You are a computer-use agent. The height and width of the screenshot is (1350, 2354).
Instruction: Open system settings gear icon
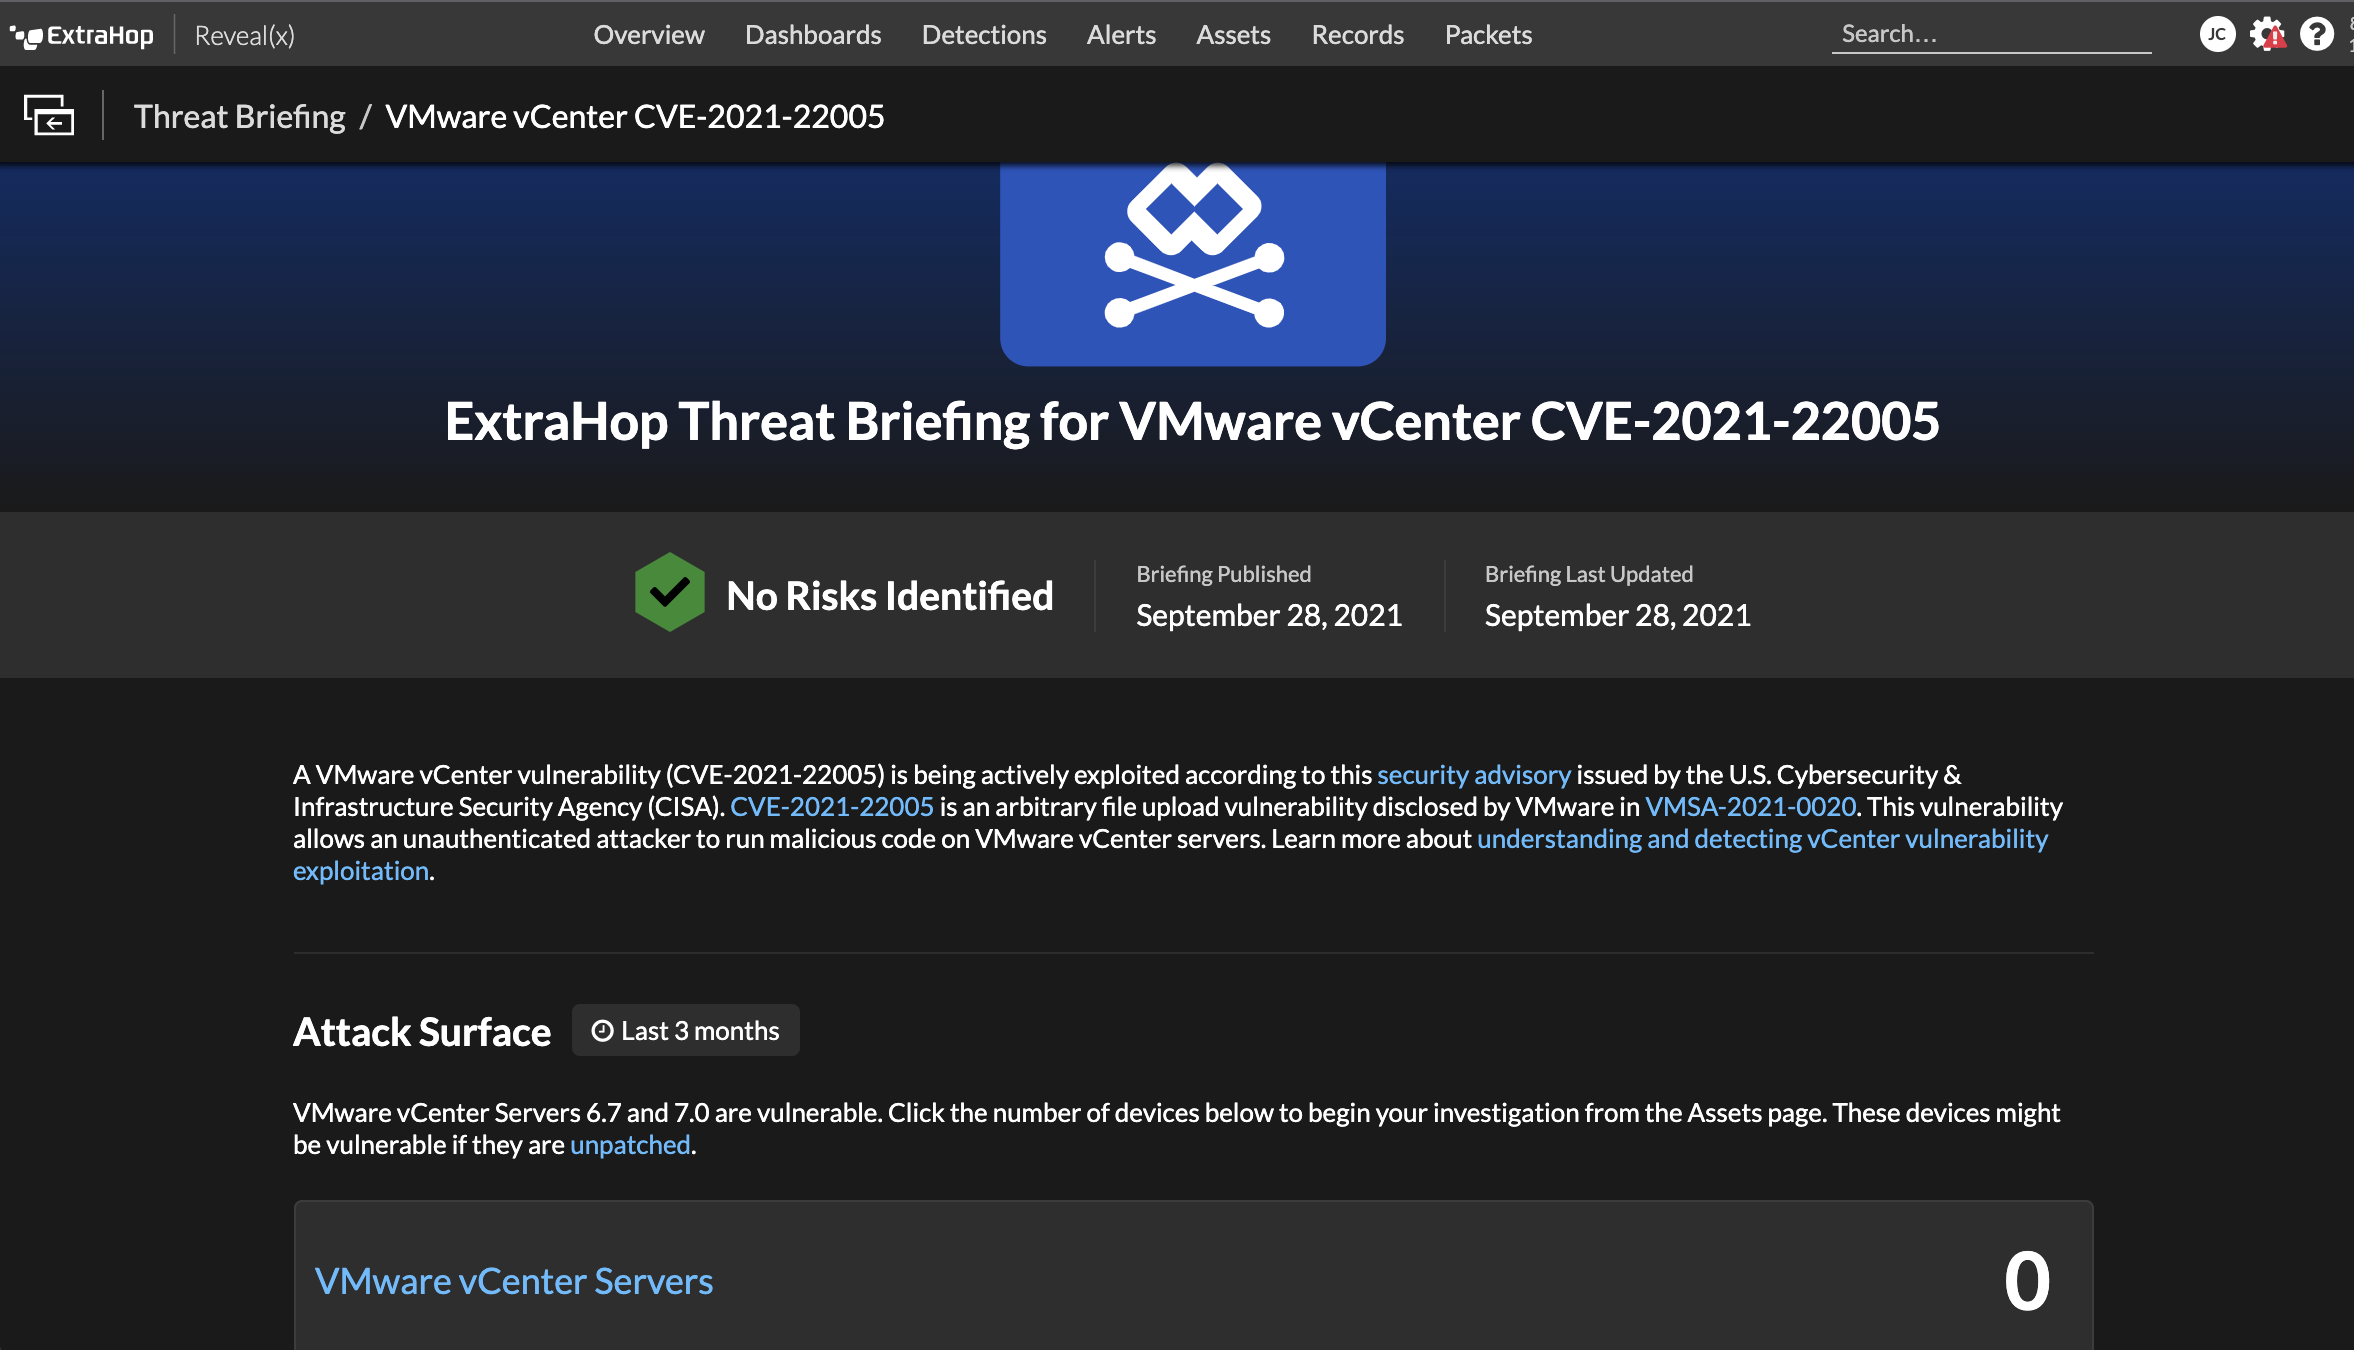[x=2268, y=34]
